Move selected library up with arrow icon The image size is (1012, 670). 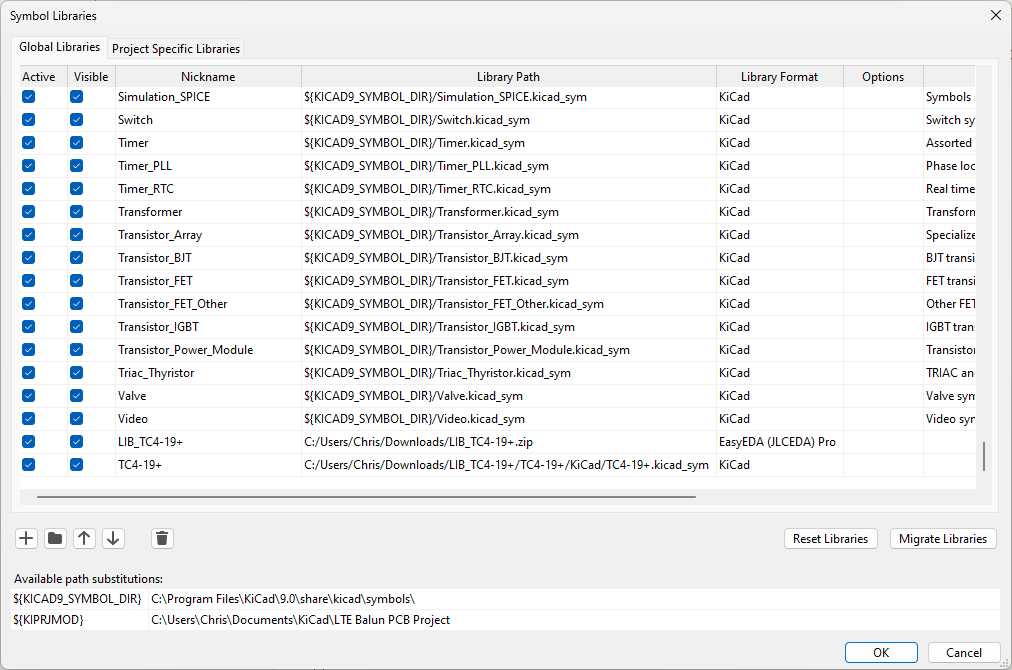point(84,538)
